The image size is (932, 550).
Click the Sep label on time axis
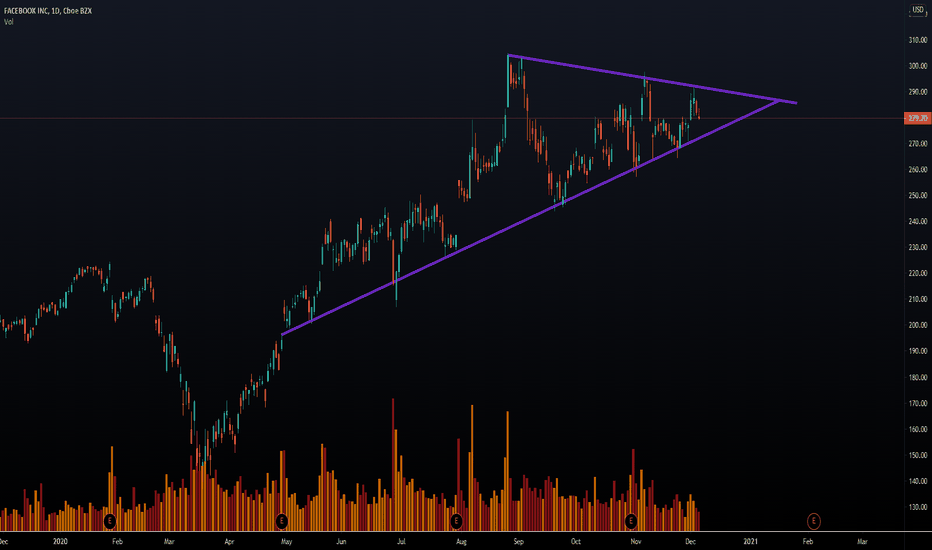click(518, 542)
